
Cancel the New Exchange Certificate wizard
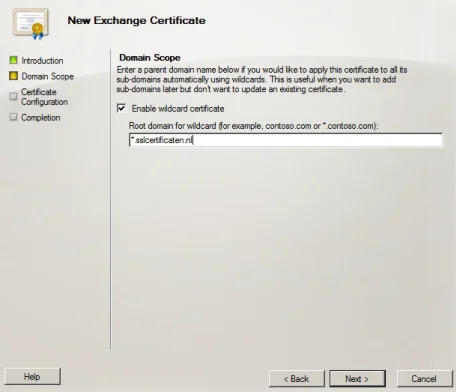424,379
